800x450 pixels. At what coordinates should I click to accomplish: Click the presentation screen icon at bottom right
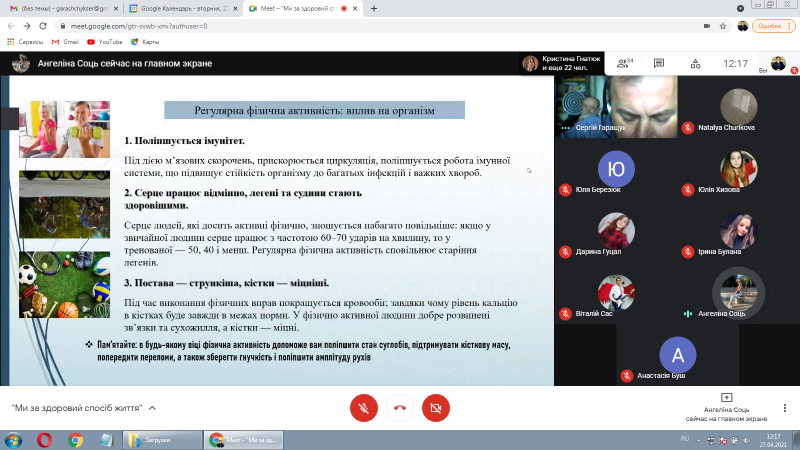pyautogui.click(x=727, y=397)
